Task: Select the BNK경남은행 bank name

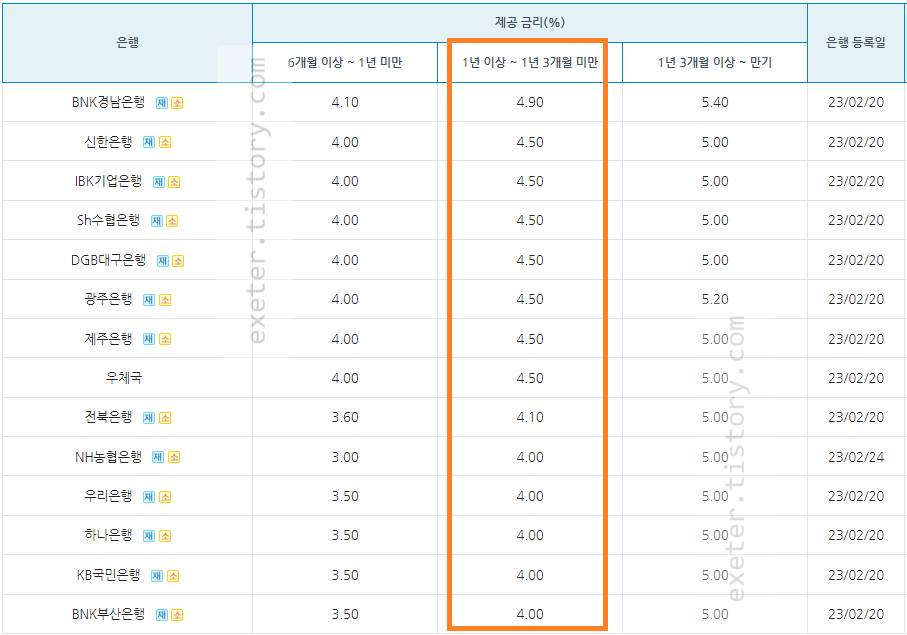Action: (109, 102)
